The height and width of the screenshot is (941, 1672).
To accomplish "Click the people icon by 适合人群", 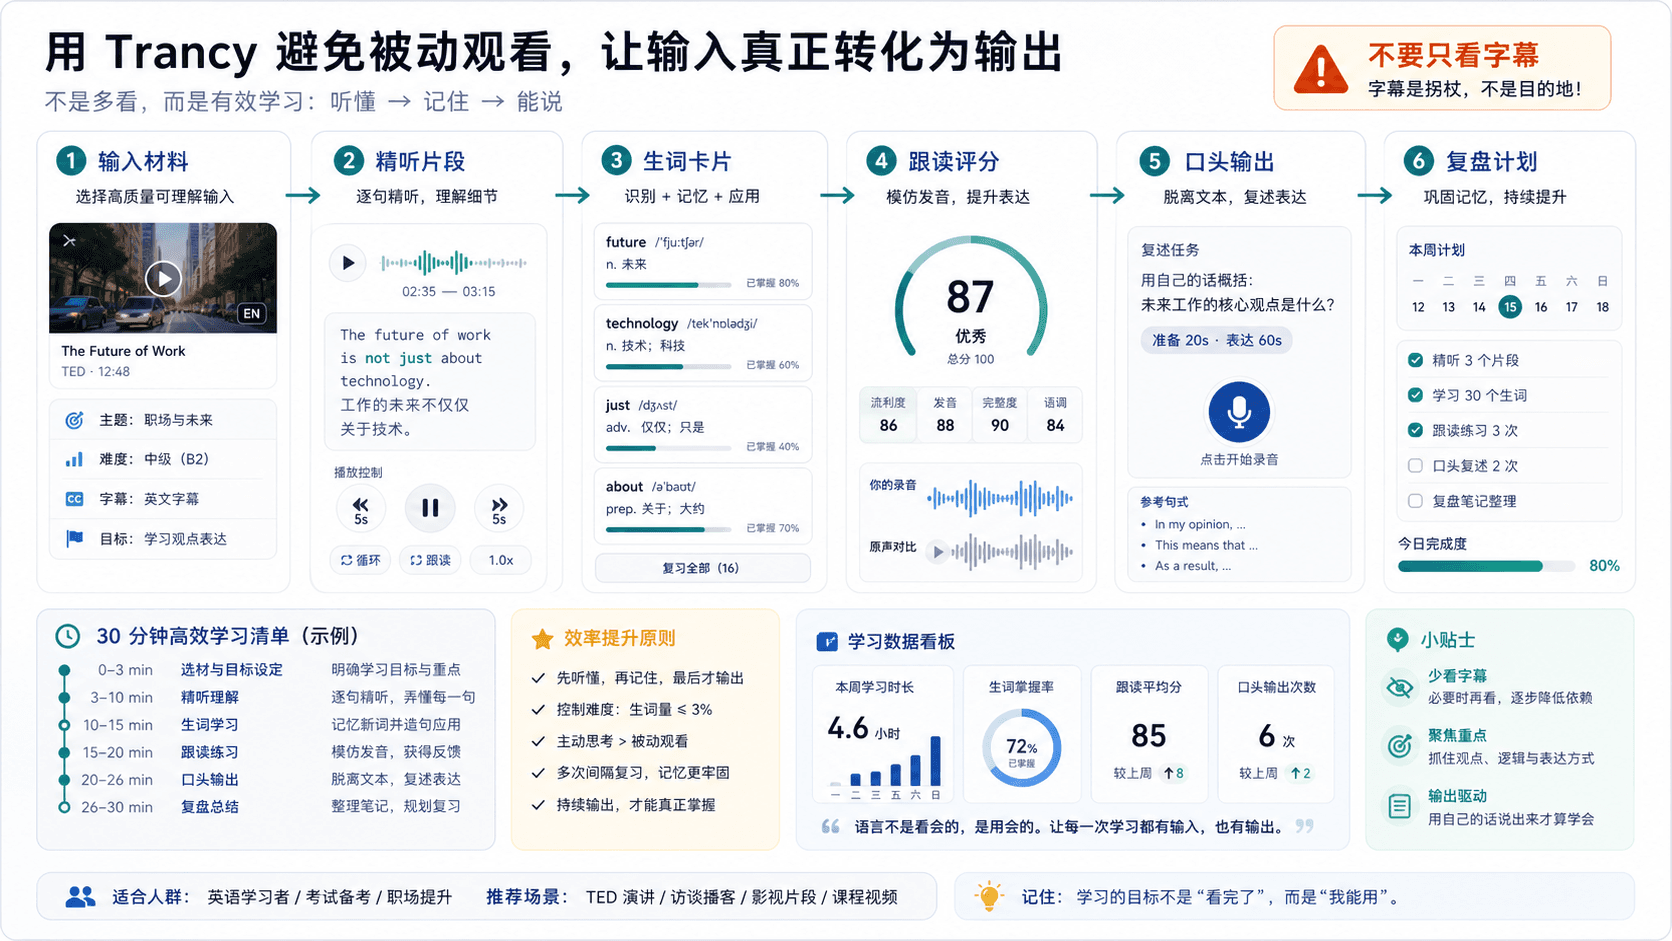I will pos(80,897).
